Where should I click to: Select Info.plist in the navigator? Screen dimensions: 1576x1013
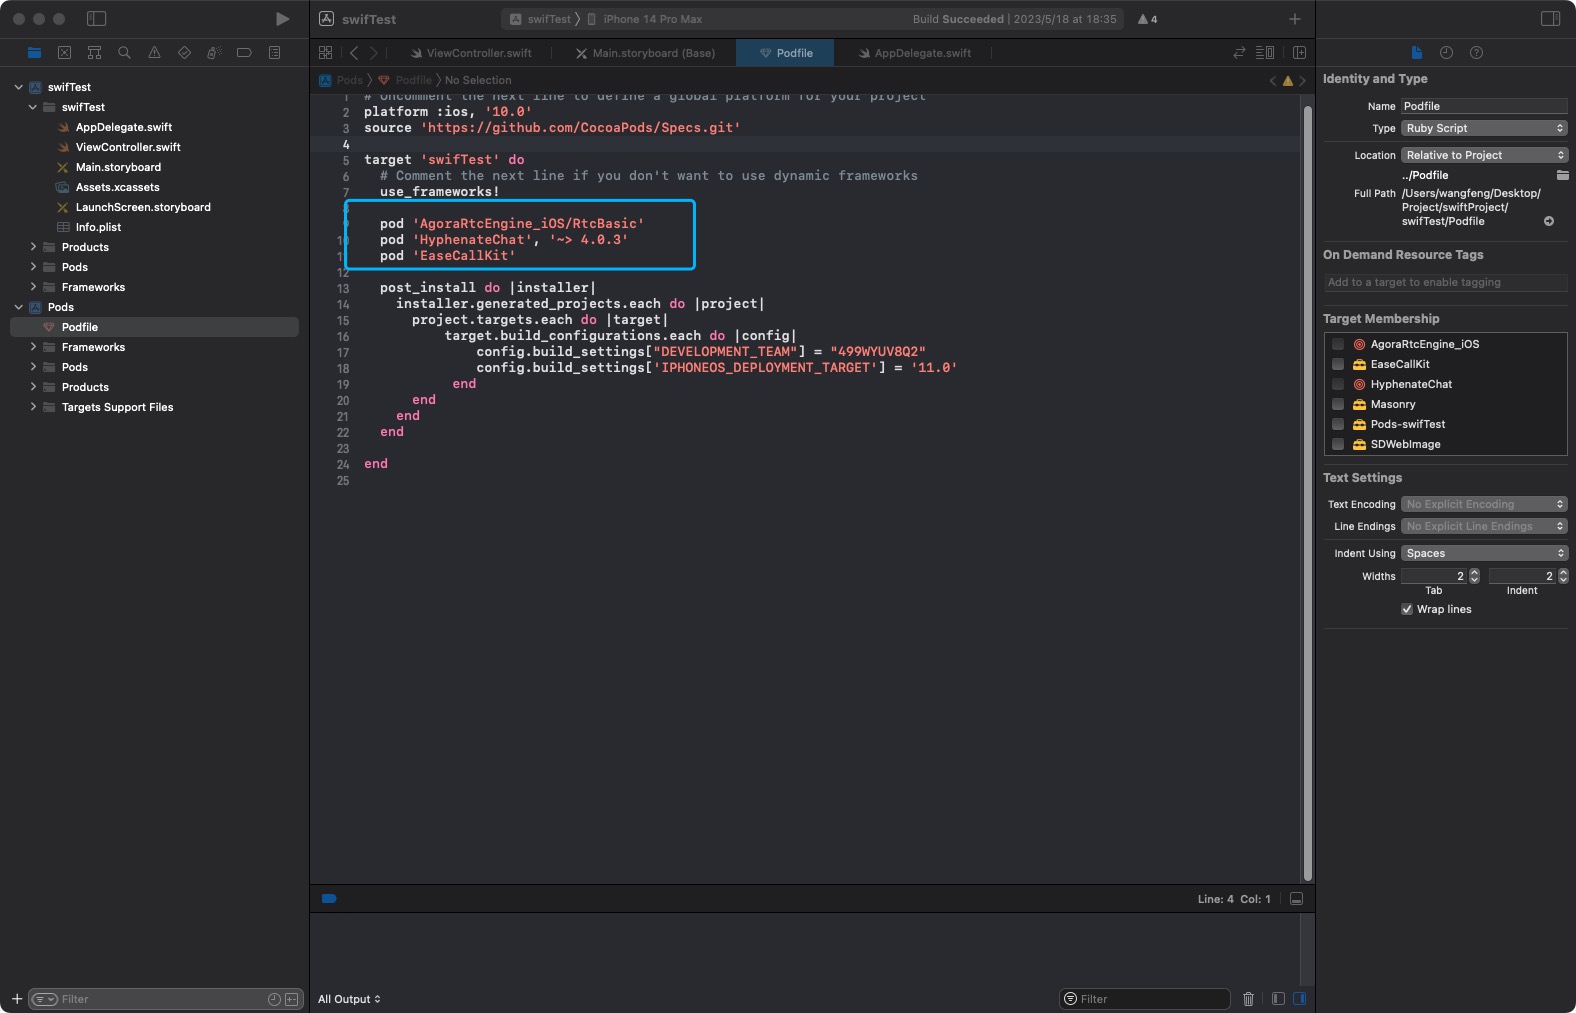click(x=98, y=227)
